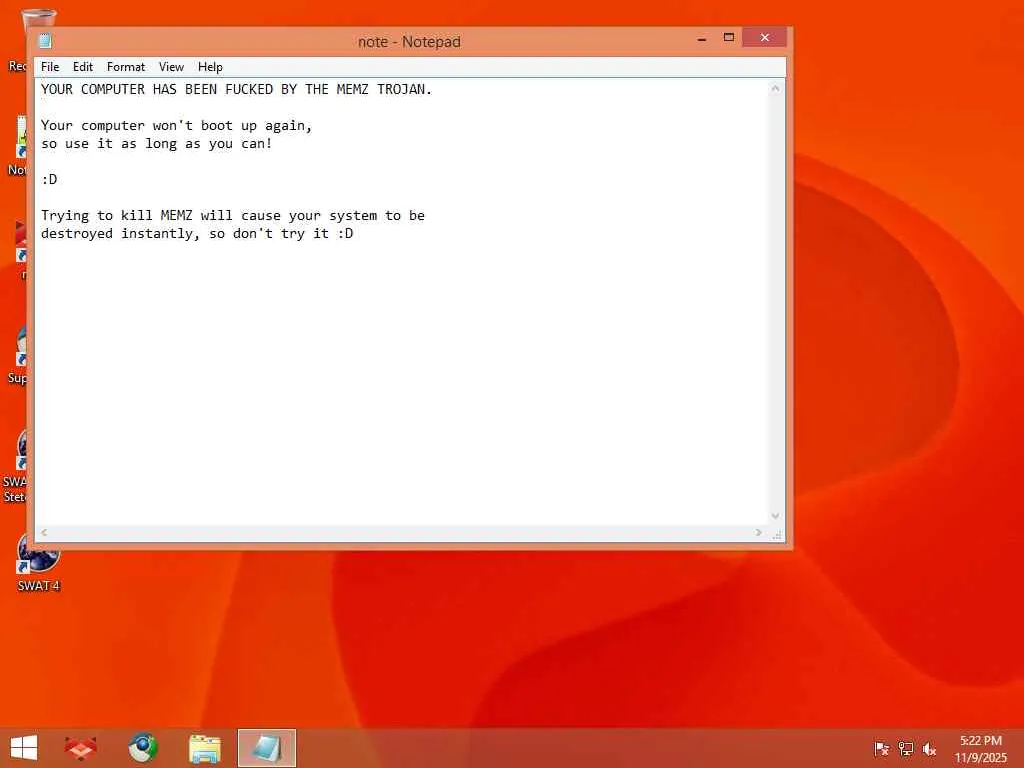The image size is (1024, 768).
Task: Open the Format menu in Notepad
Action: point(125,67)
